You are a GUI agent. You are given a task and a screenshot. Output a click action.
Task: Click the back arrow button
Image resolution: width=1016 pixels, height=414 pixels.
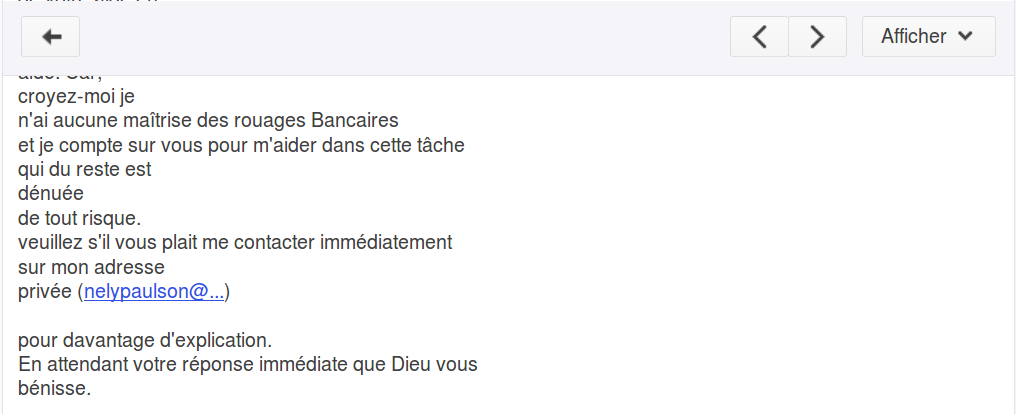(51, 37)
